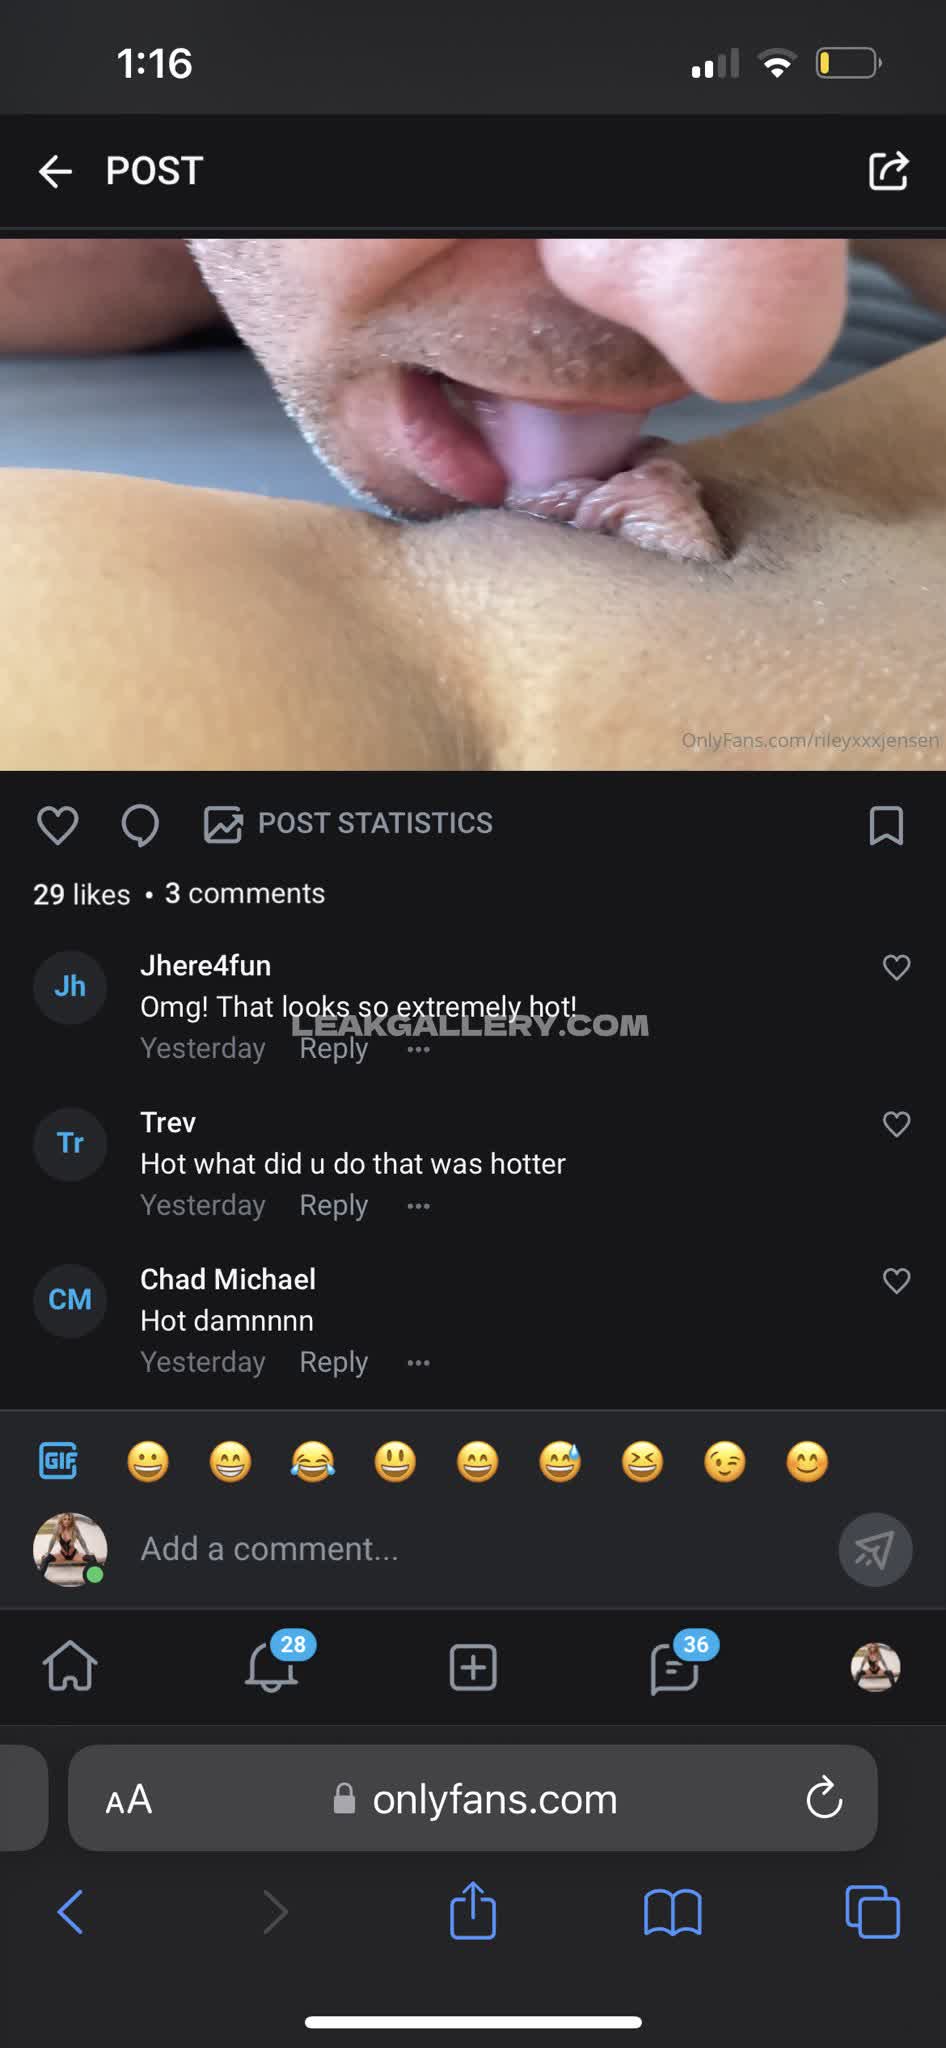
Task: Open more options on Trev's comment
Action: (418, 1206)
